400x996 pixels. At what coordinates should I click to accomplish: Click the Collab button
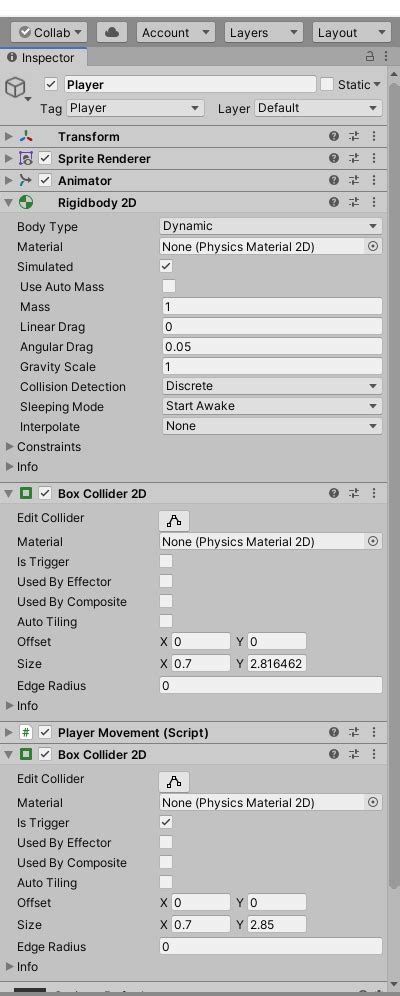tap(50, 32)
